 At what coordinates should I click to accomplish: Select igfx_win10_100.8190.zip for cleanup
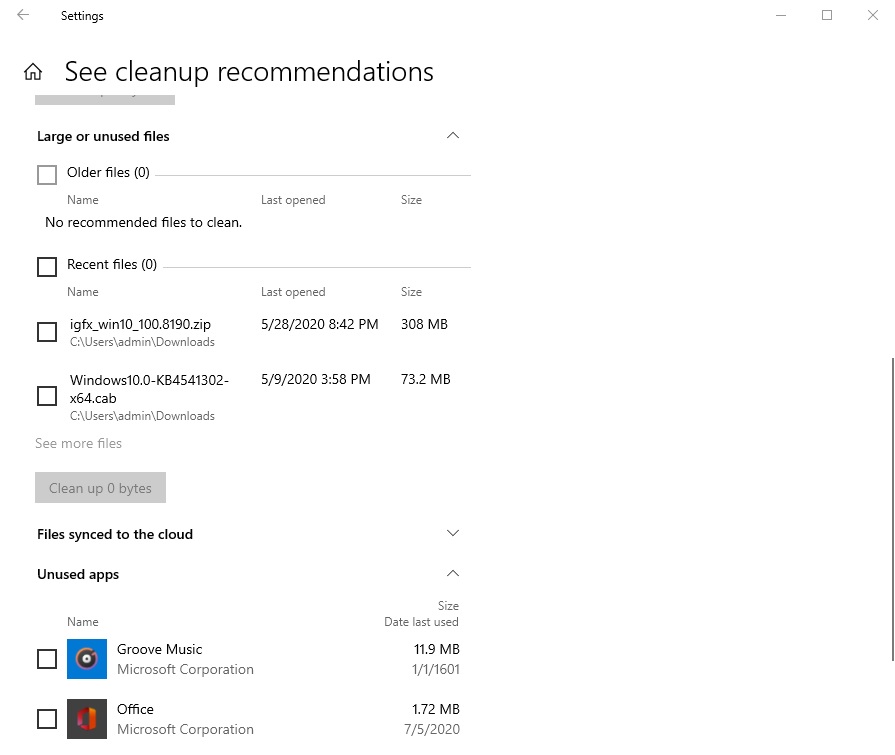click(x=46, y=332)
